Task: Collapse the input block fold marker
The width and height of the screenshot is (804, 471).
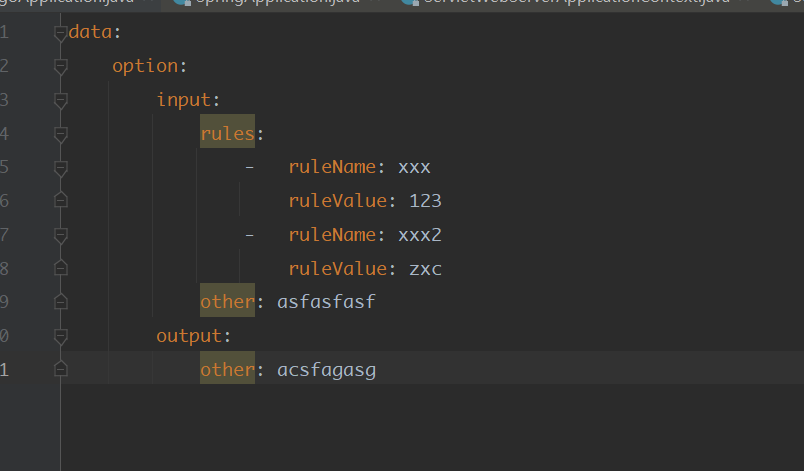Action: [61, 101]
